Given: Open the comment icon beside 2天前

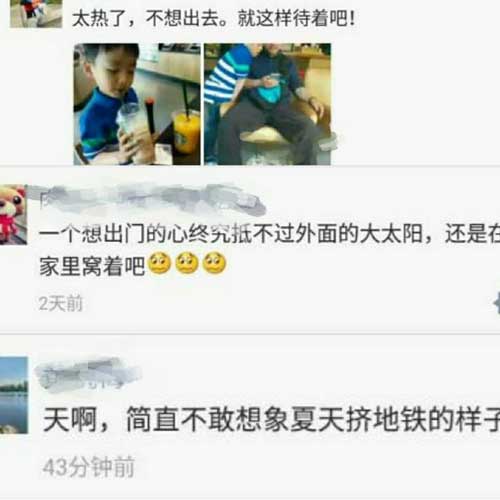Looking at the screenshot, I should [x=497, y=303].
